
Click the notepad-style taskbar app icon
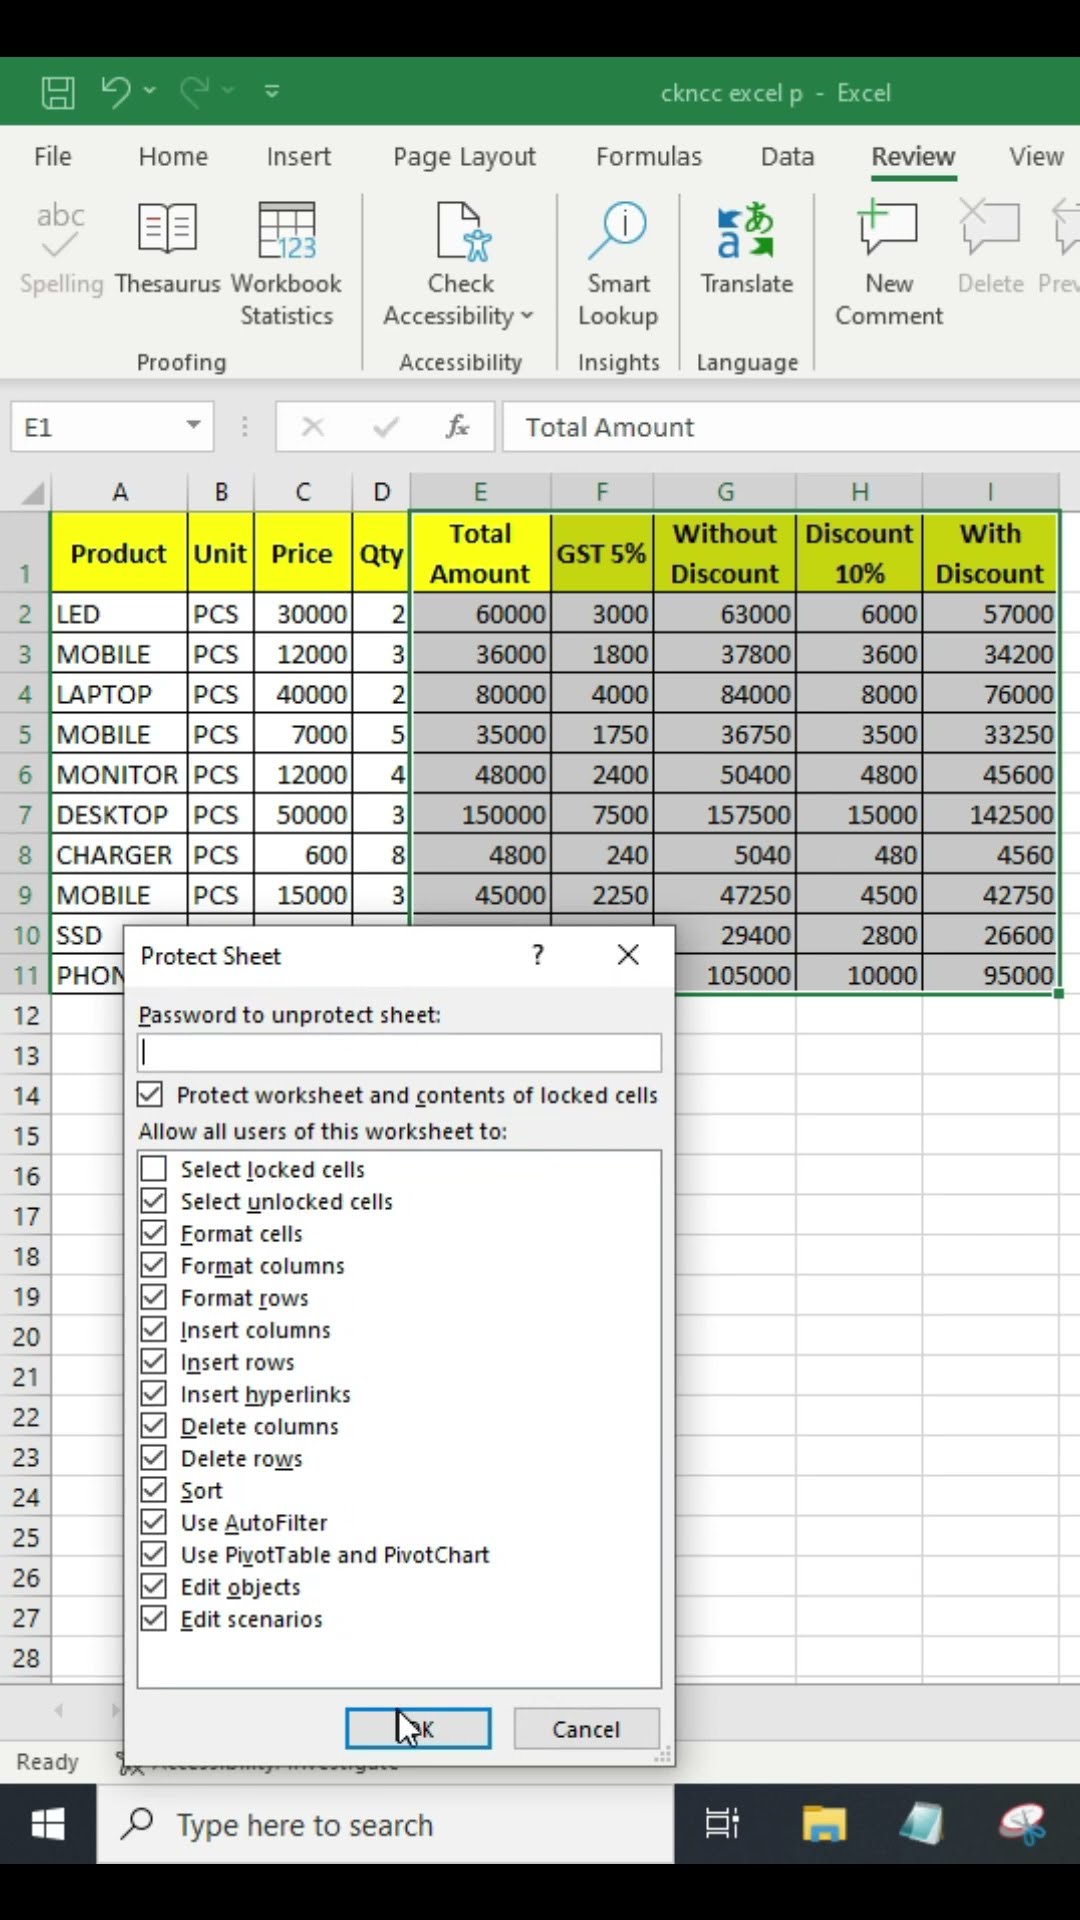click(x=922, y=1824)
